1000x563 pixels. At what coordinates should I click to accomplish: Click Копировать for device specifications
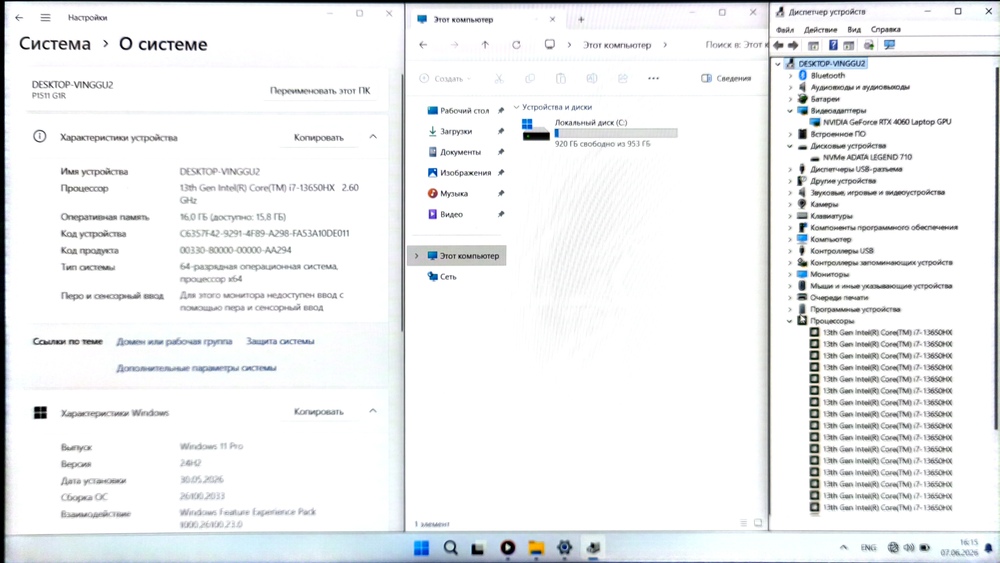point(318,137)
